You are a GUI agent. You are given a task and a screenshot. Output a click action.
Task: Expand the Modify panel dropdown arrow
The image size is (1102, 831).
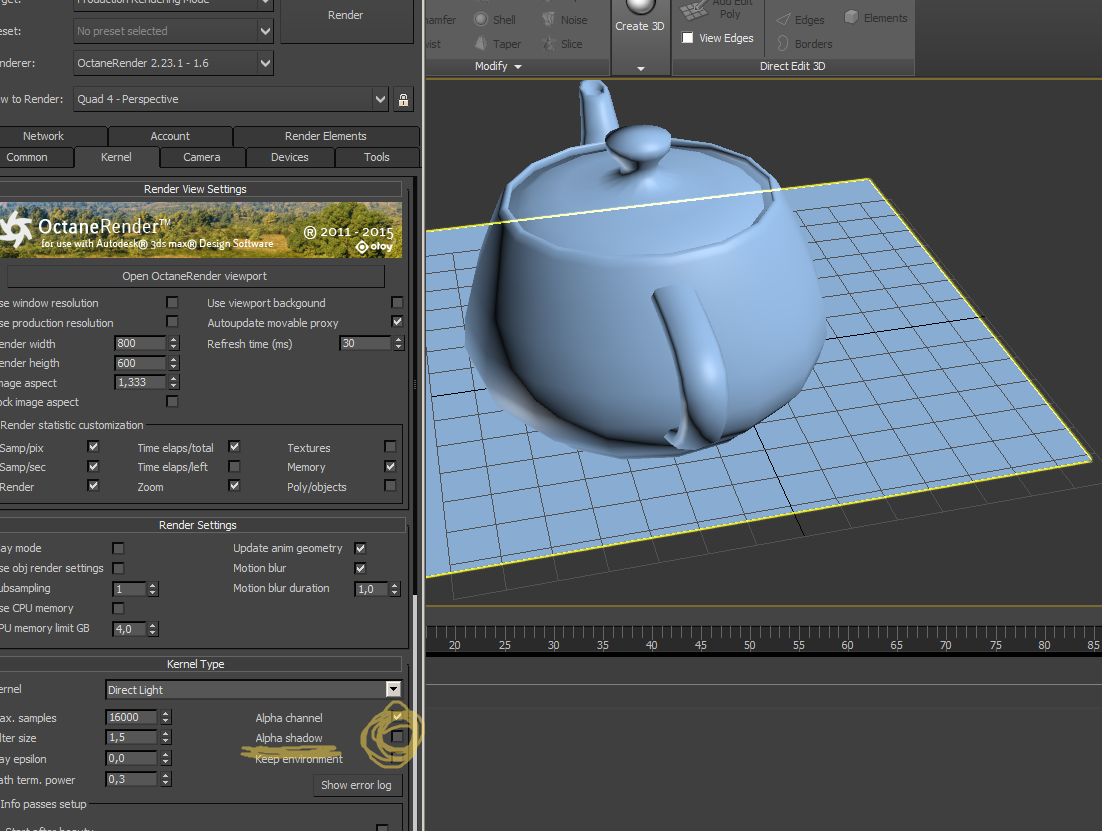pyautogui.click(x=518, y=67)
